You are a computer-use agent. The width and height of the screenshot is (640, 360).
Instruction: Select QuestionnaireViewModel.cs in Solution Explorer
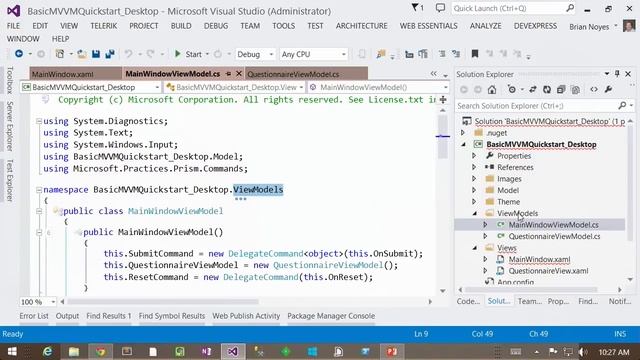pyautogui.click(x=554, y=236)
